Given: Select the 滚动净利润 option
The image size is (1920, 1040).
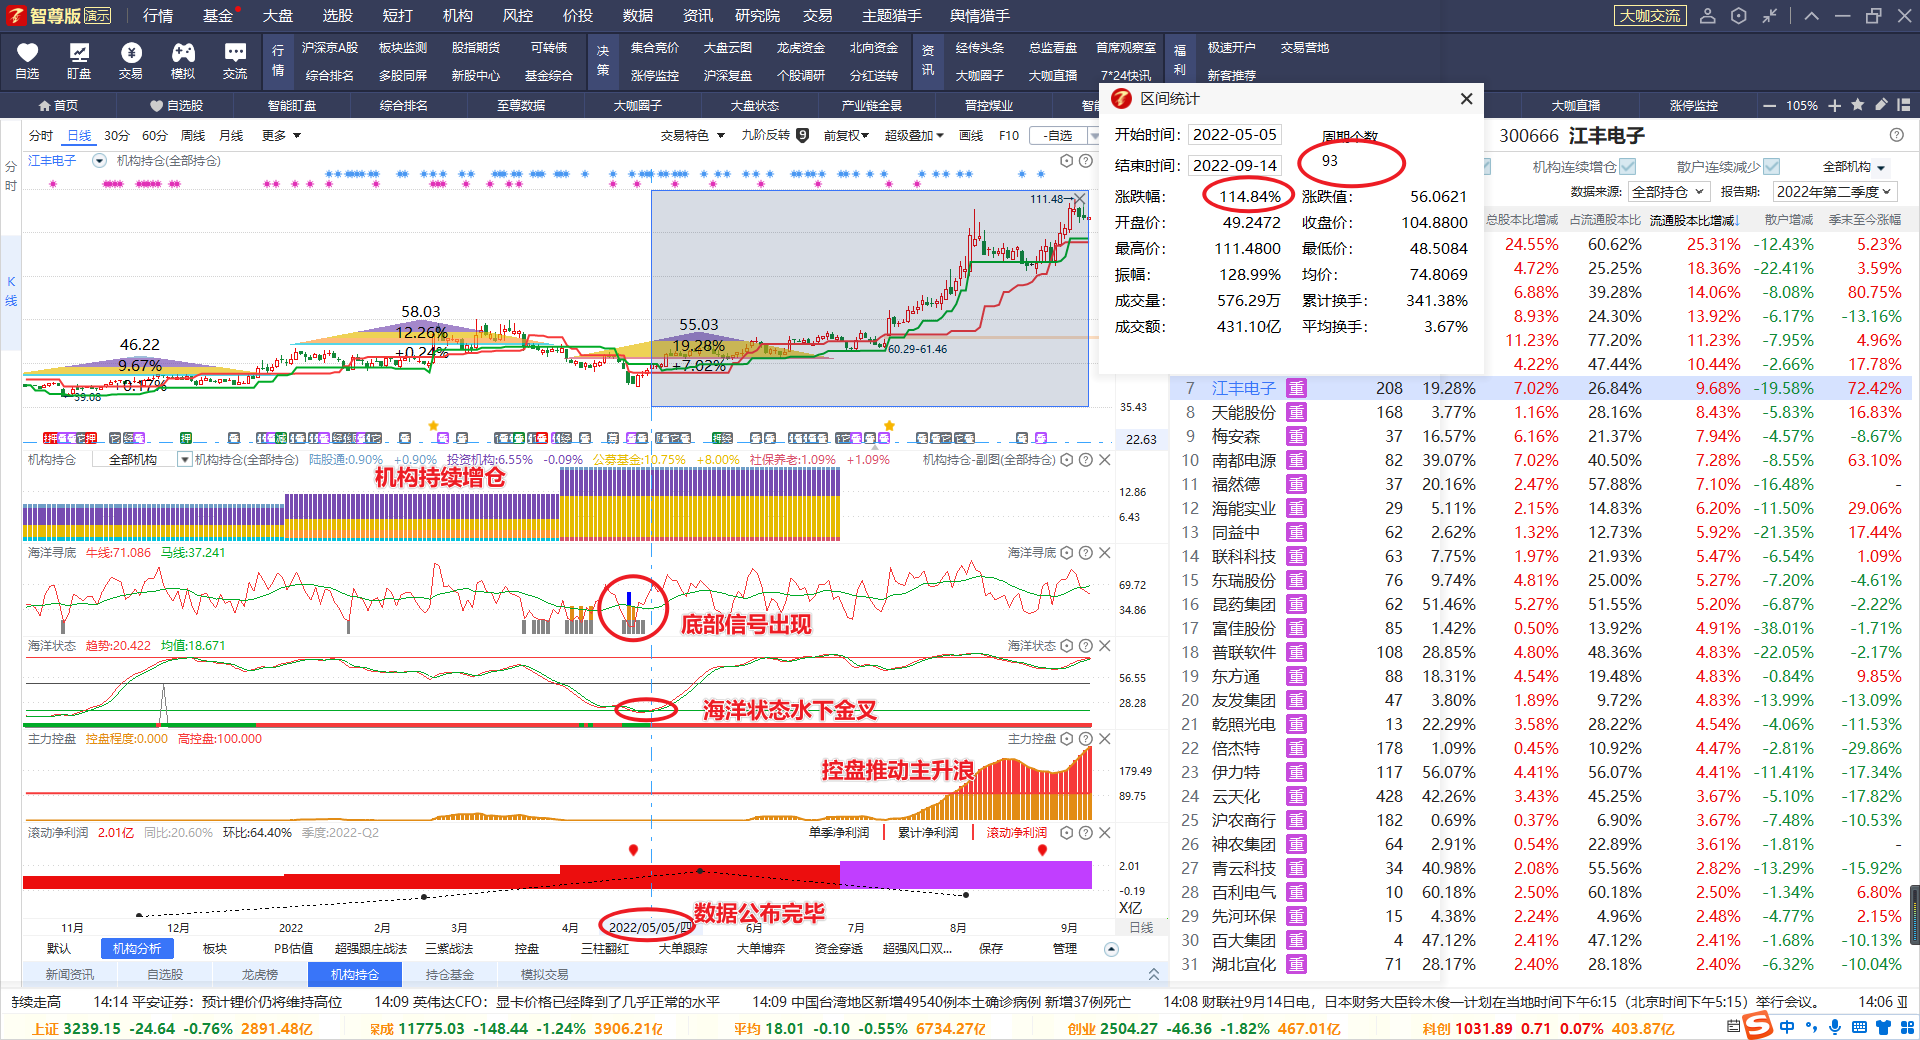Looking at the screenshot, I should click(1016, 833).
